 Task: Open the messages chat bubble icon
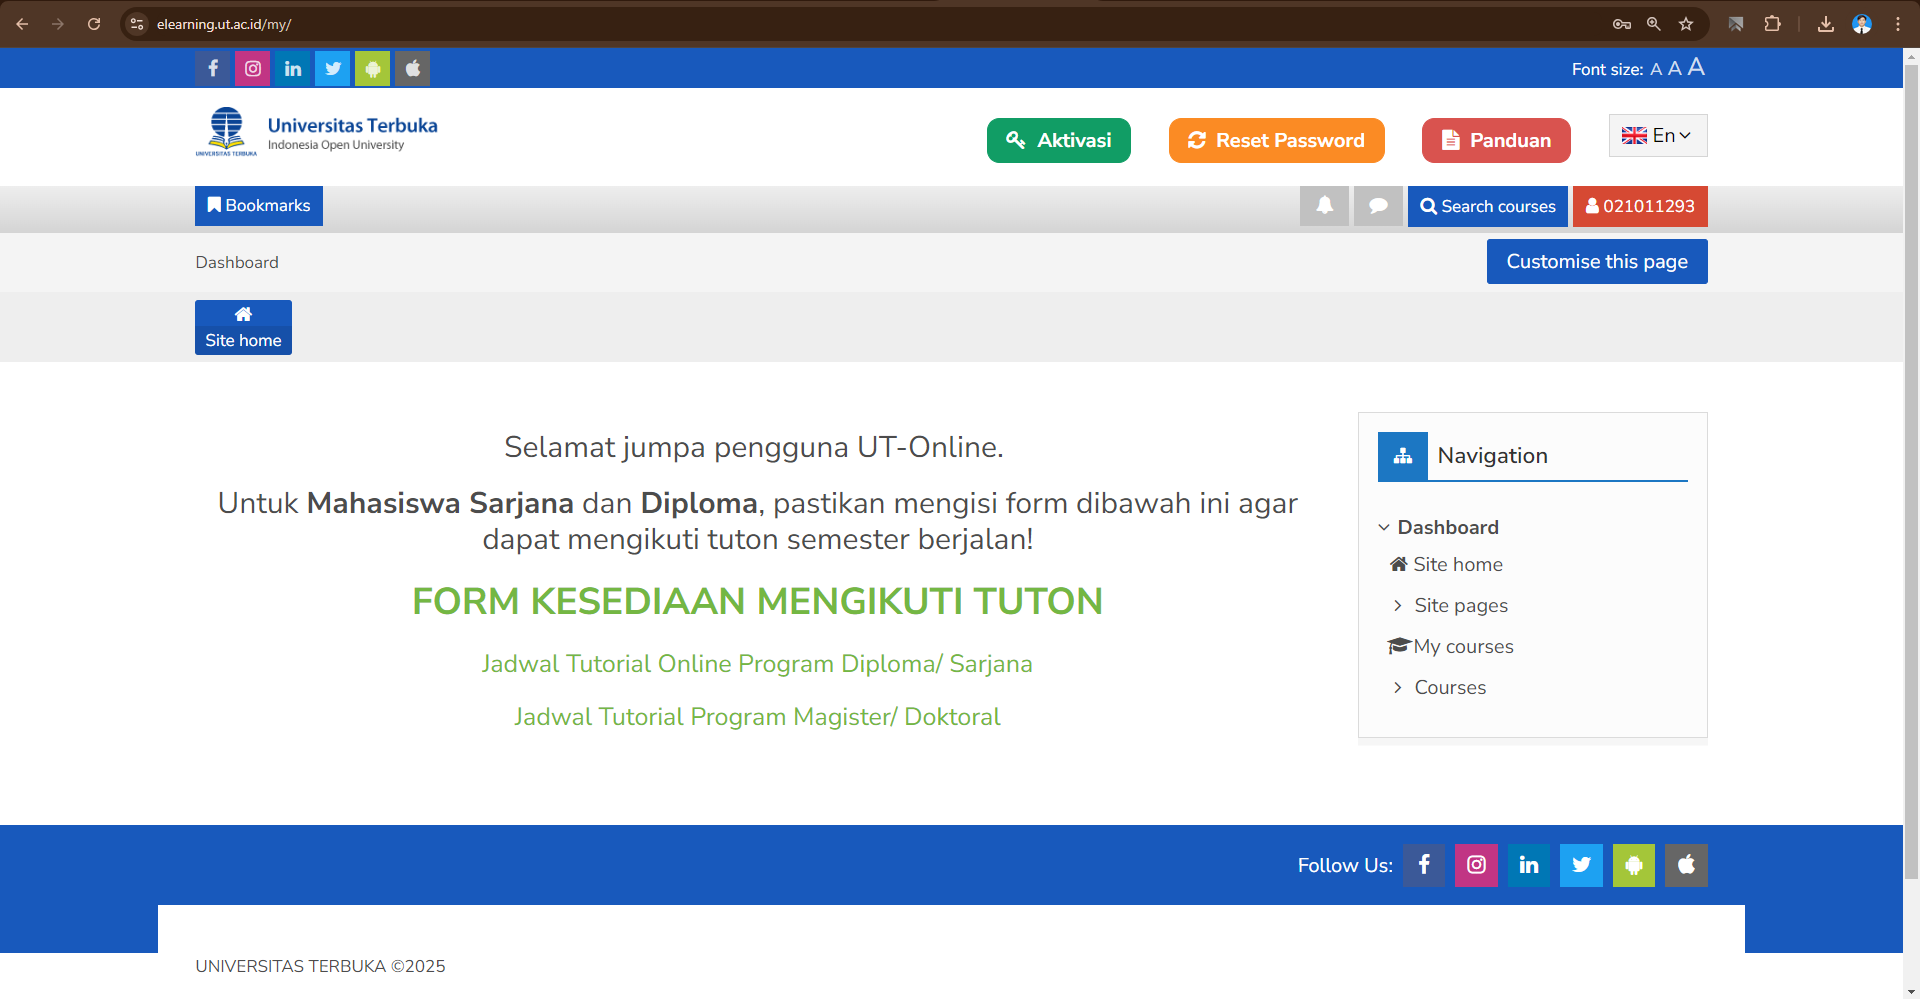click(x=1378, y=206)
